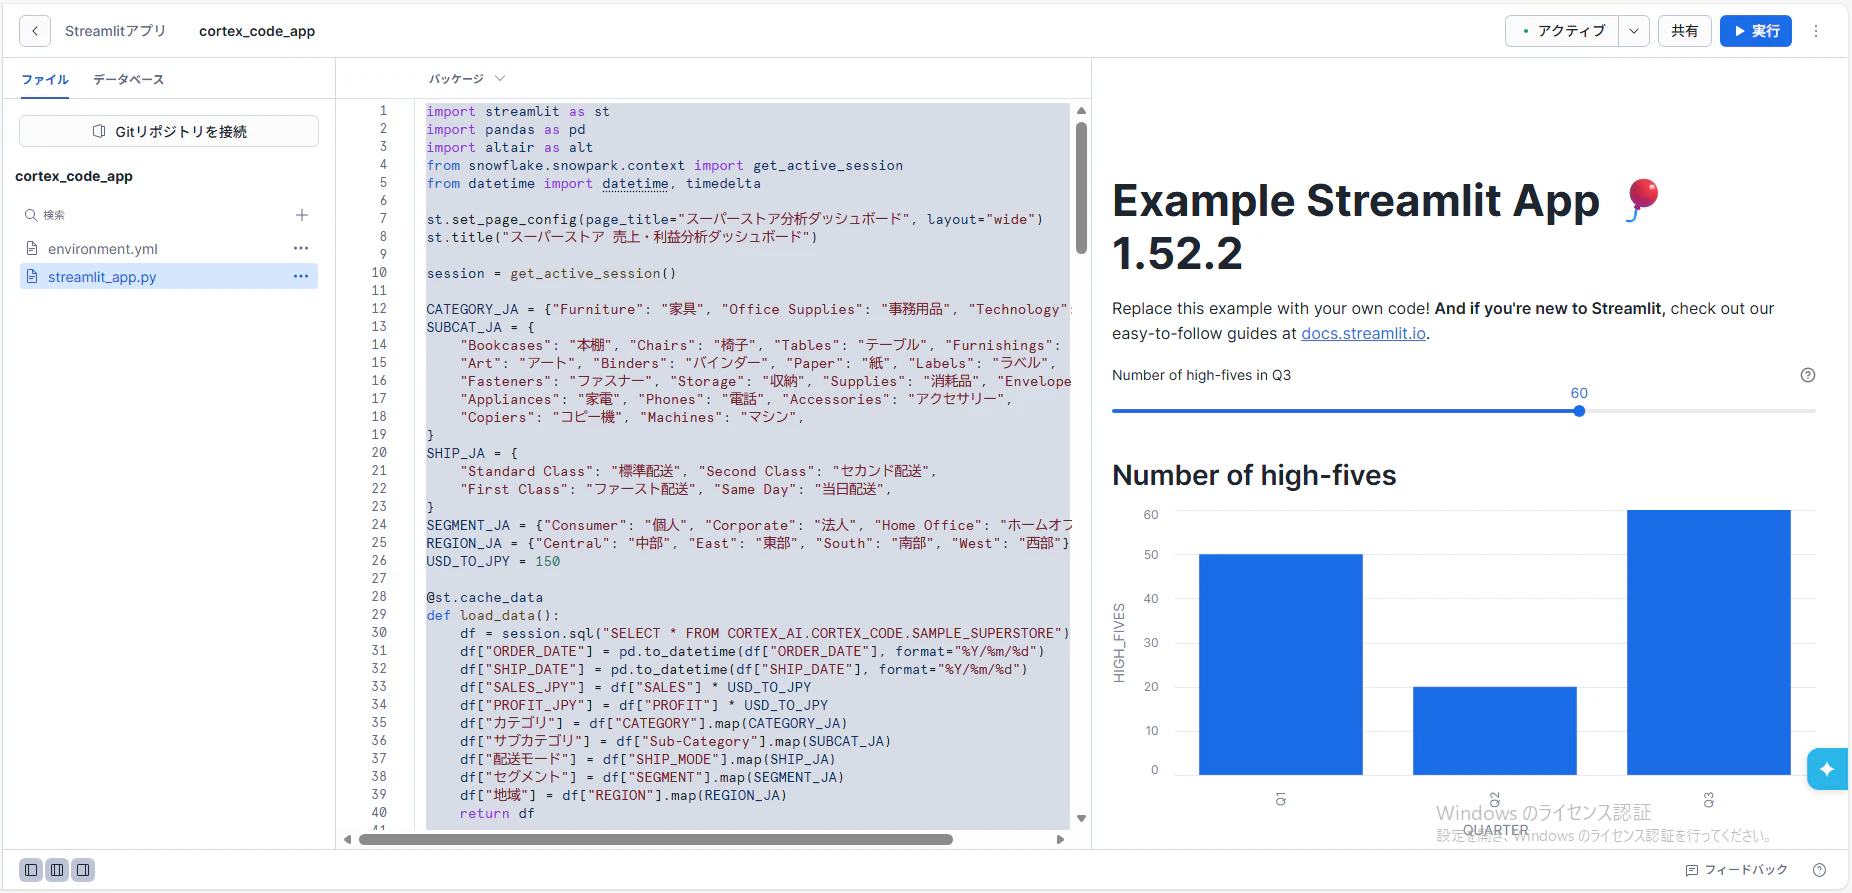Image resolution: width=1852 pixels, height=893 pixels.
Task: Click the Number of high-fives heading
Action: pyautogui.click(x=1254, y=475)
